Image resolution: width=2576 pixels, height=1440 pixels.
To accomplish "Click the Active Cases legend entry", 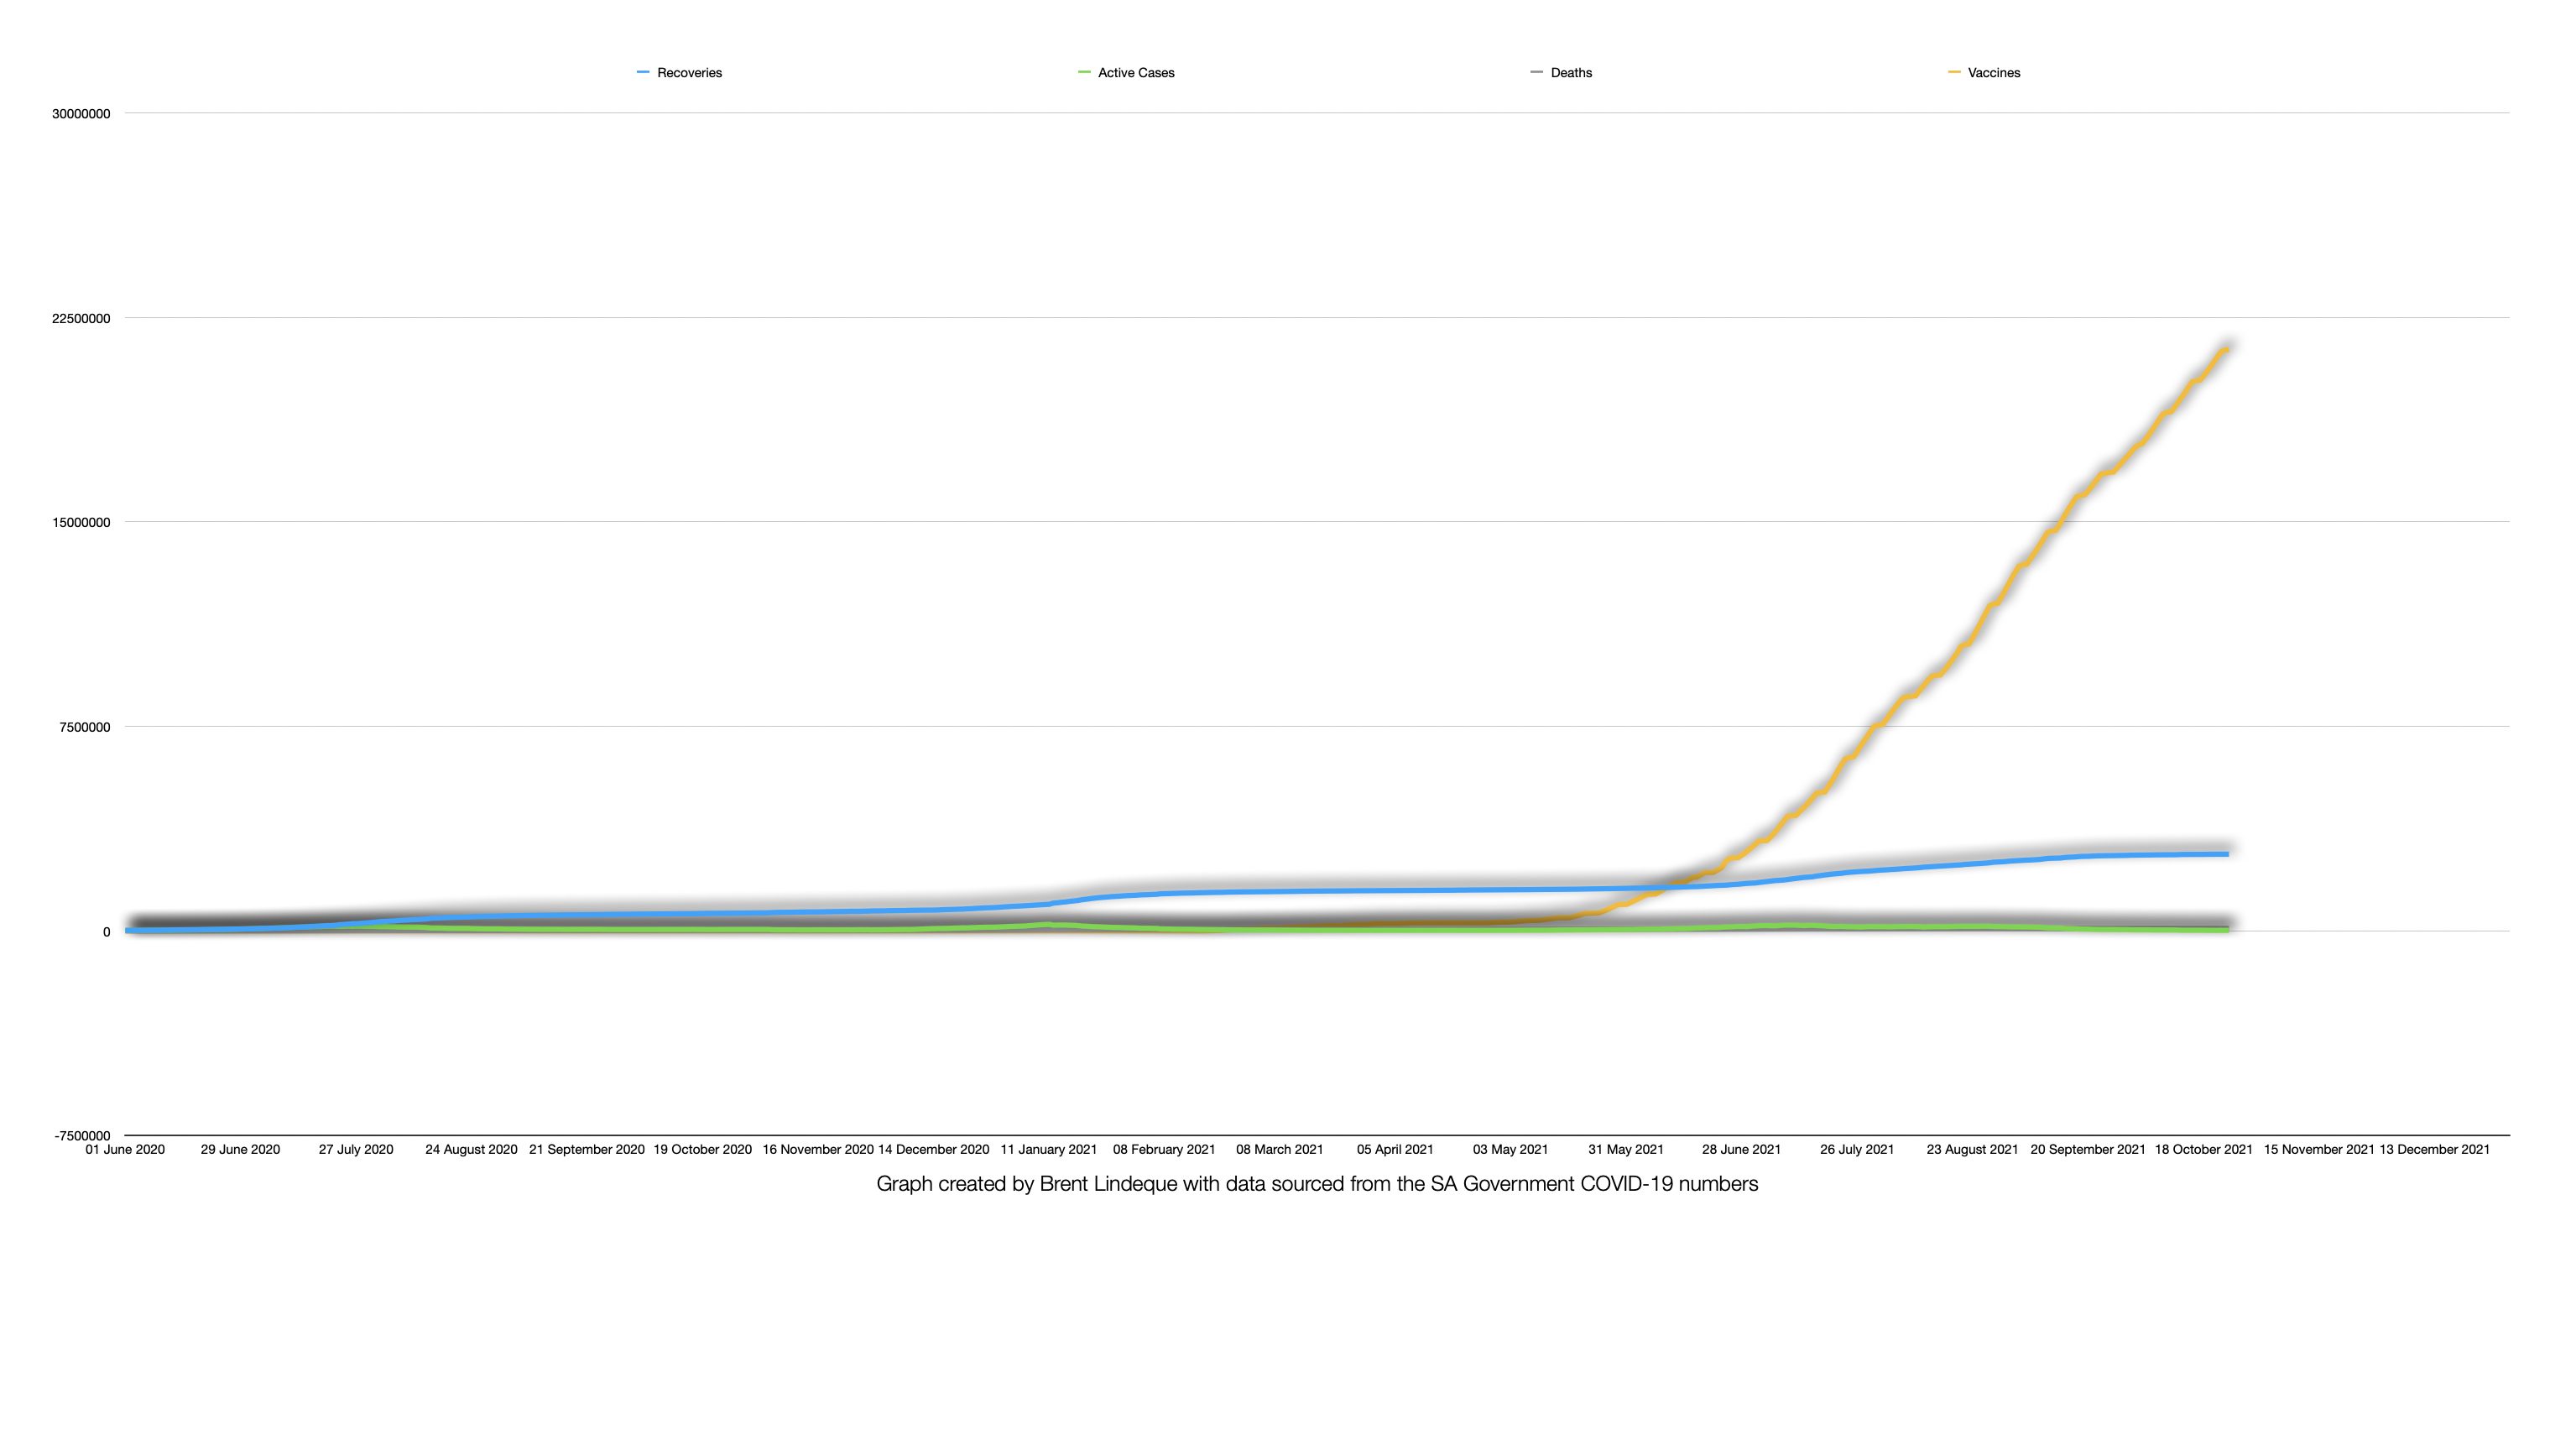I will pos(1135,73).
